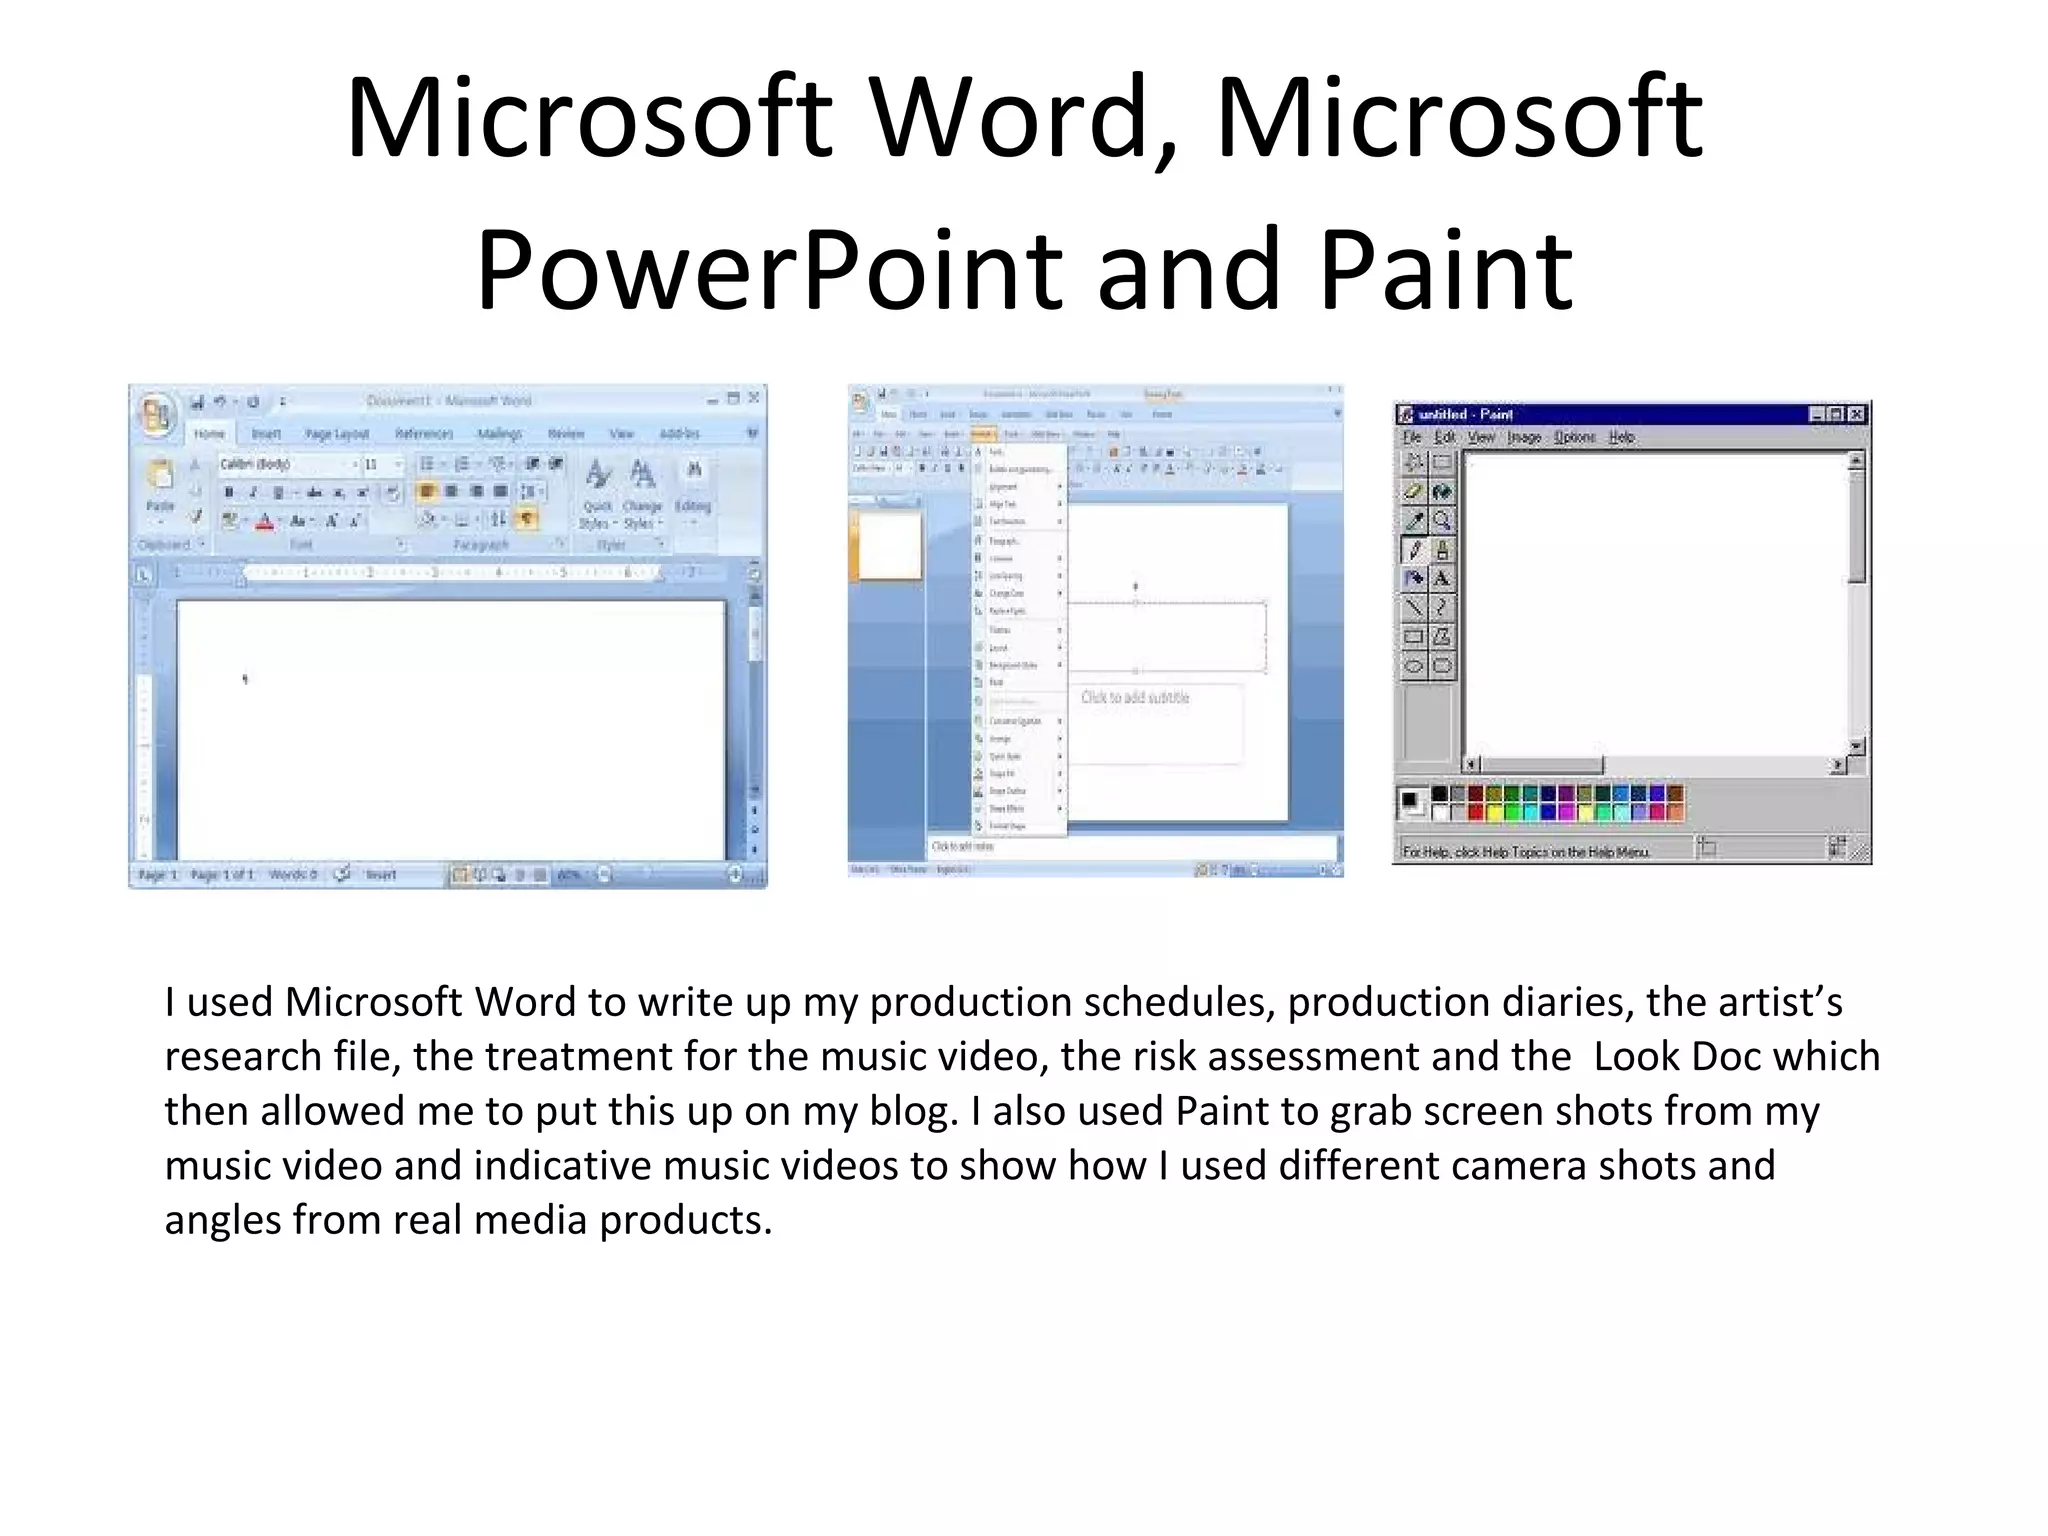Select the Pencil tool in Paint
Image resolution: width=2048 pixels, height=1536 pixels.
click(1414, 550)
